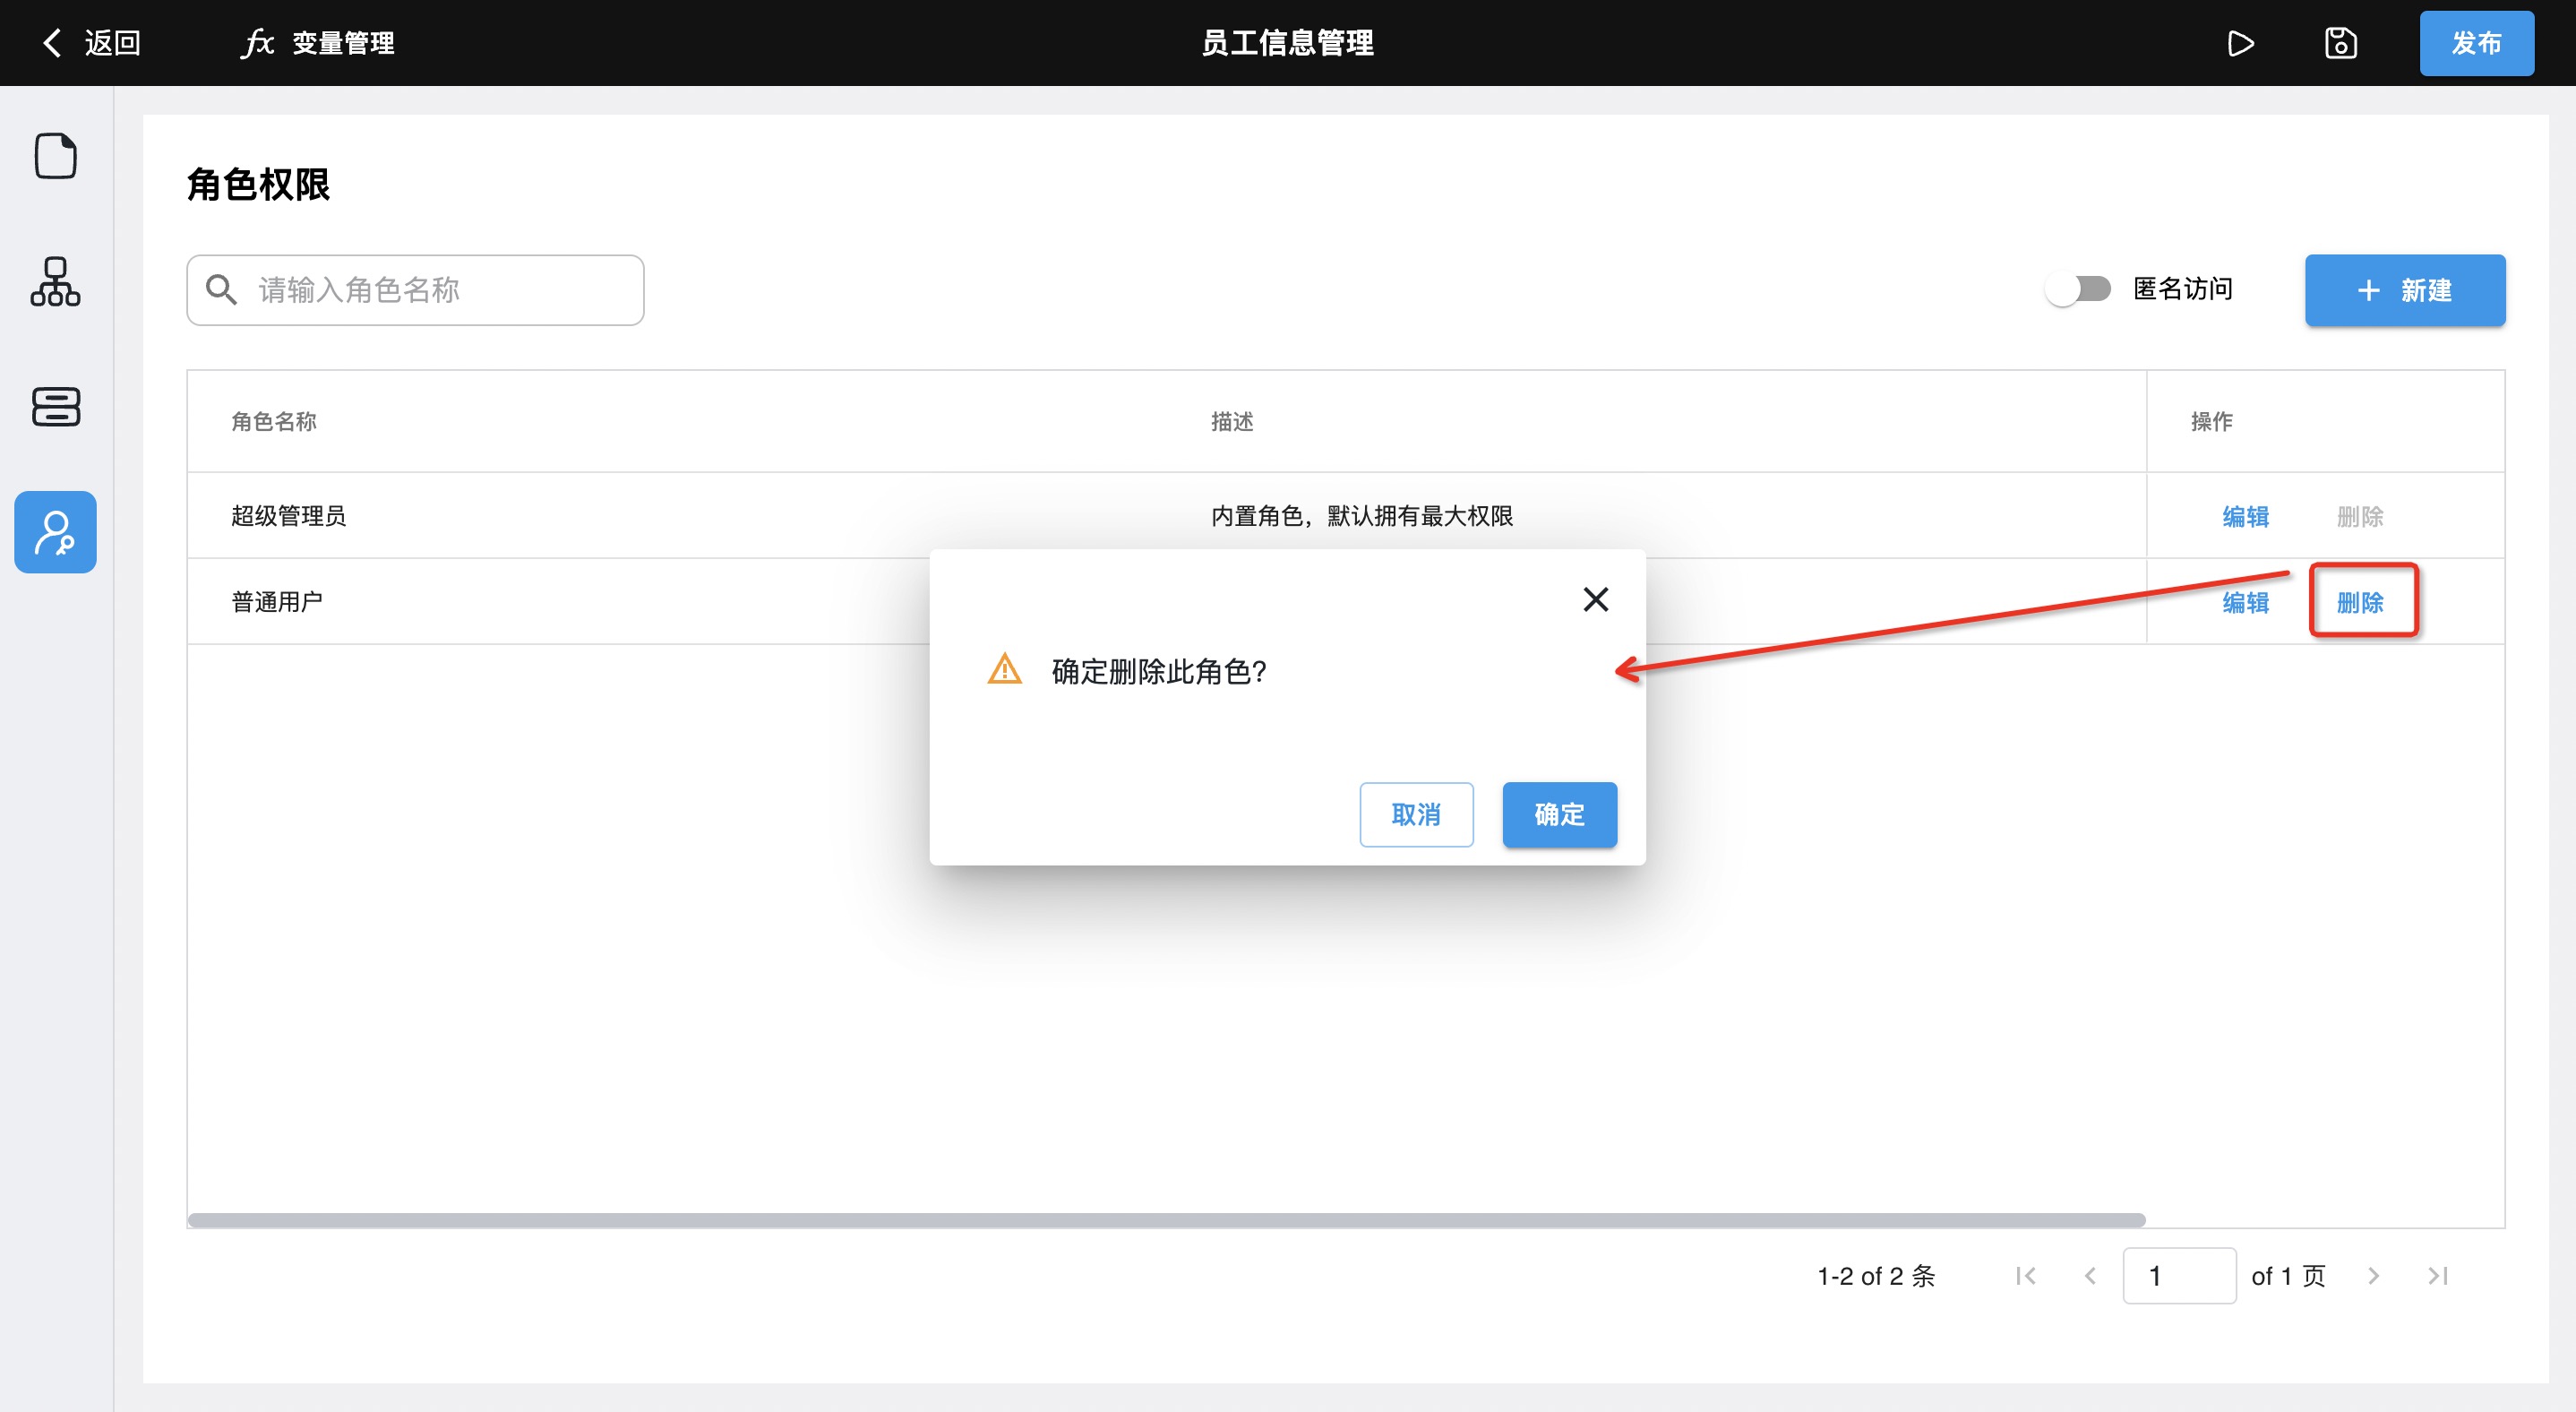Click the 操作 column header
Image resolution: width=2576 pixels, height=1412 pixels.
coord(2211,421)
